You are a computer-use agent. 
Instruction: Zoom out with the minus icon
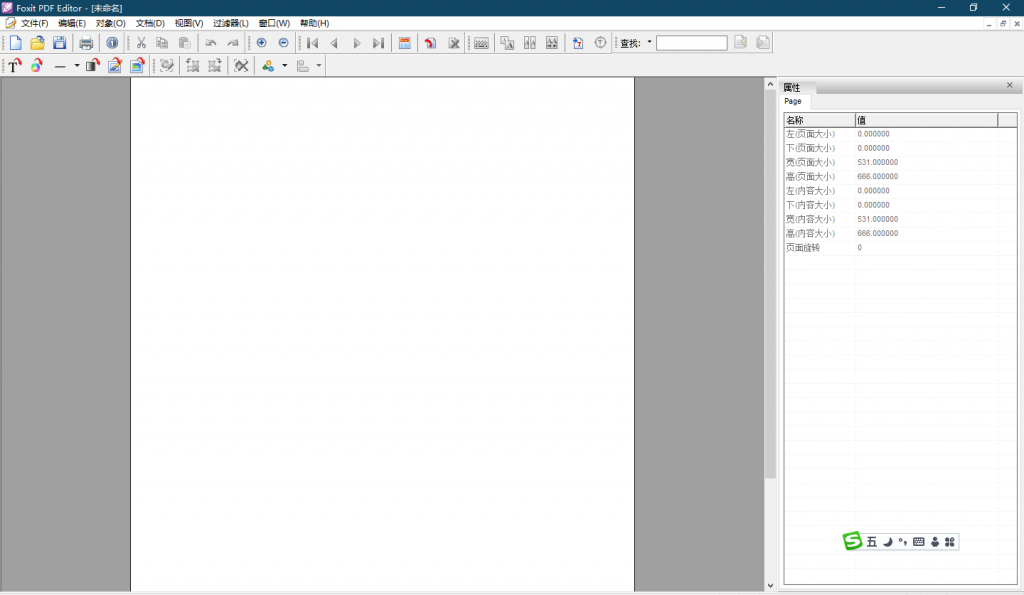283,43
